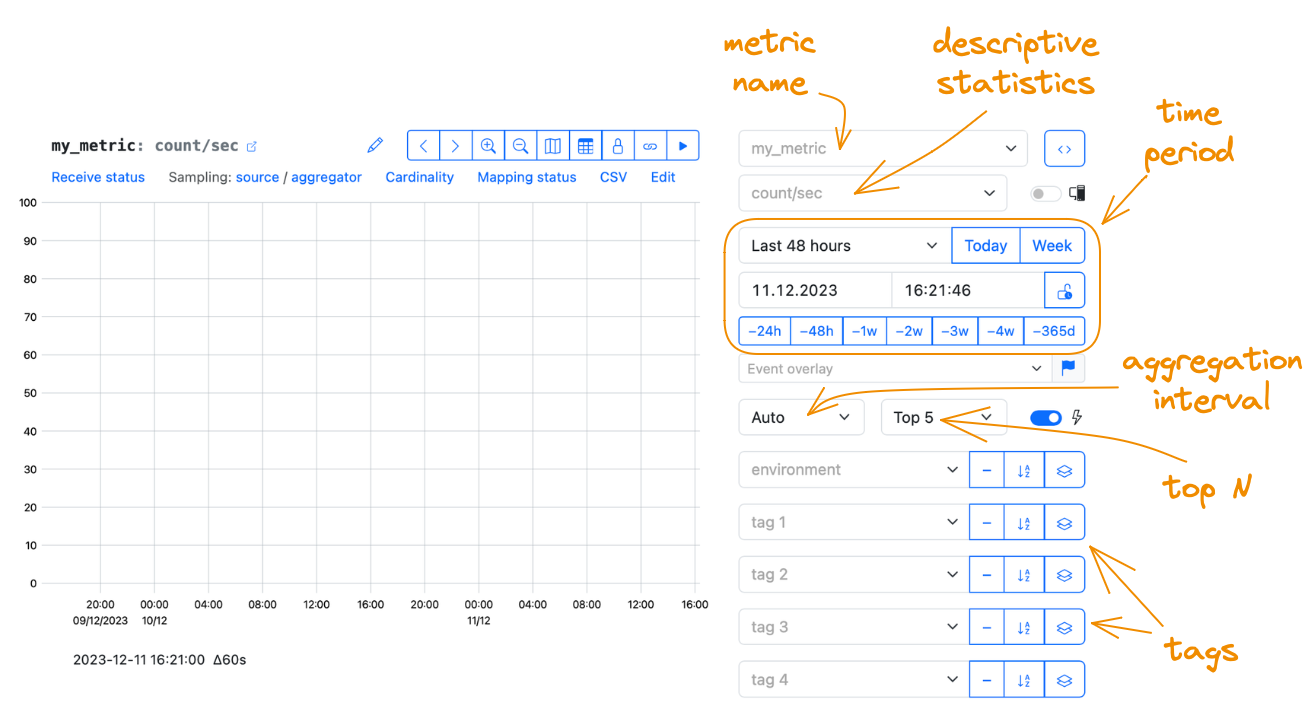Viewport: 1316px width, 717px height.
Task: Click the lock icon in chart toolbar
Action: 618,146
